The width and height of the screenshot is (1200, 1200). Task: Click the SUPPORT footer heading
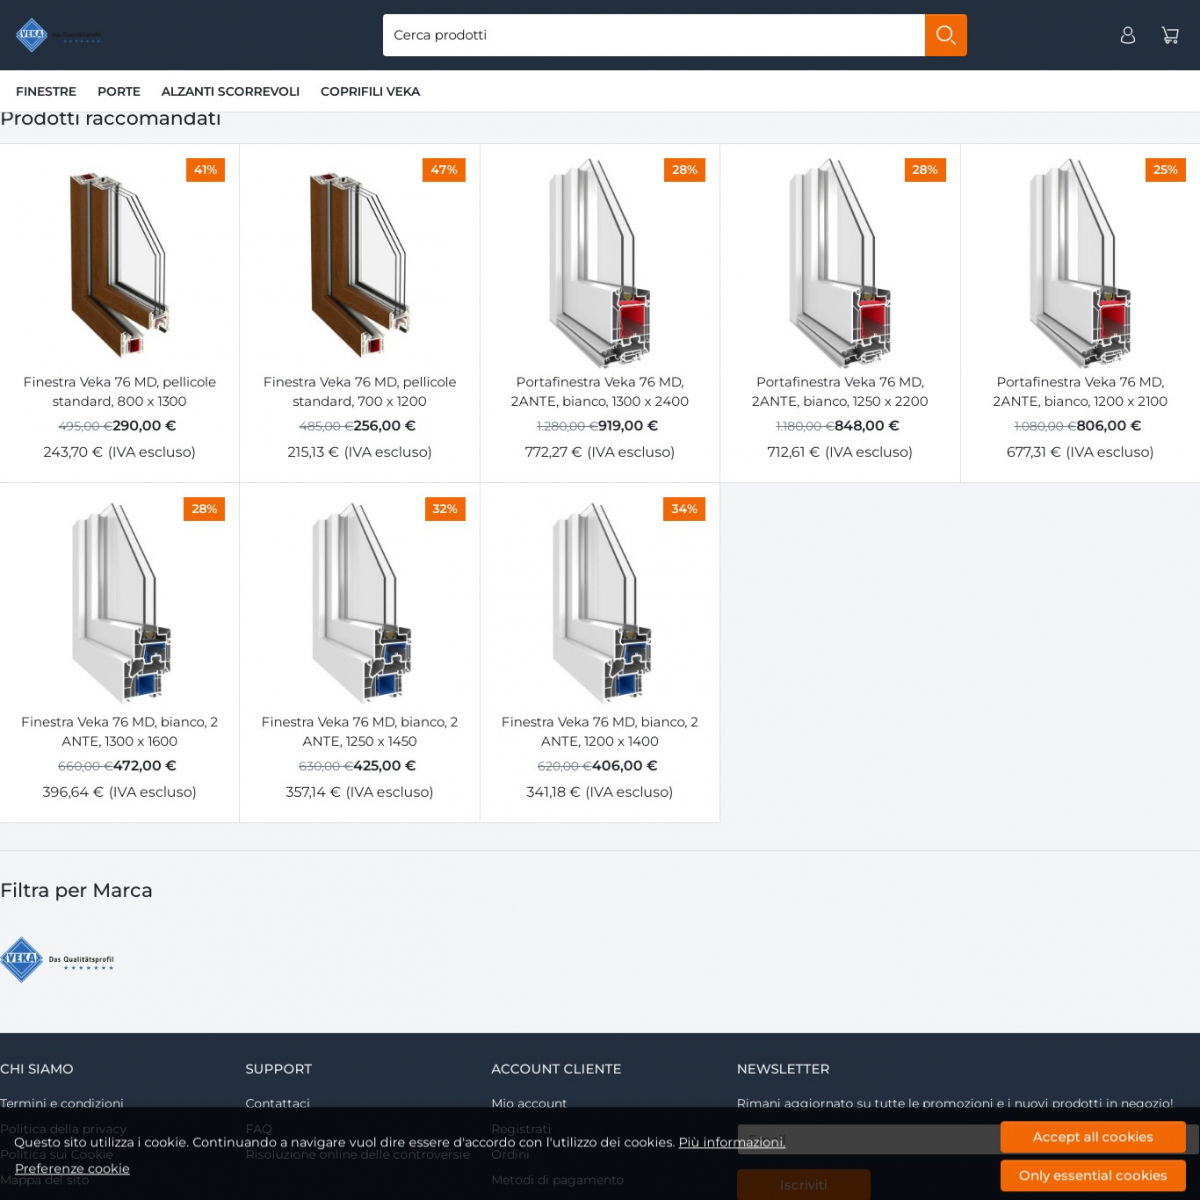(x=279, y=1069)
